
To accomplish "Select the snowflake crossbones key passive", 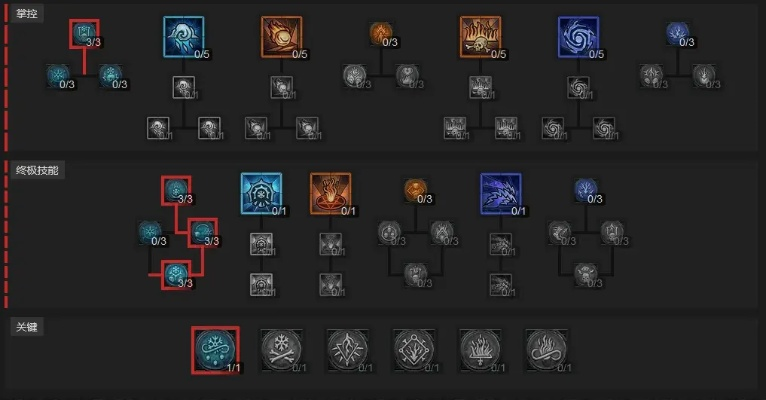I will pos(281,350).
